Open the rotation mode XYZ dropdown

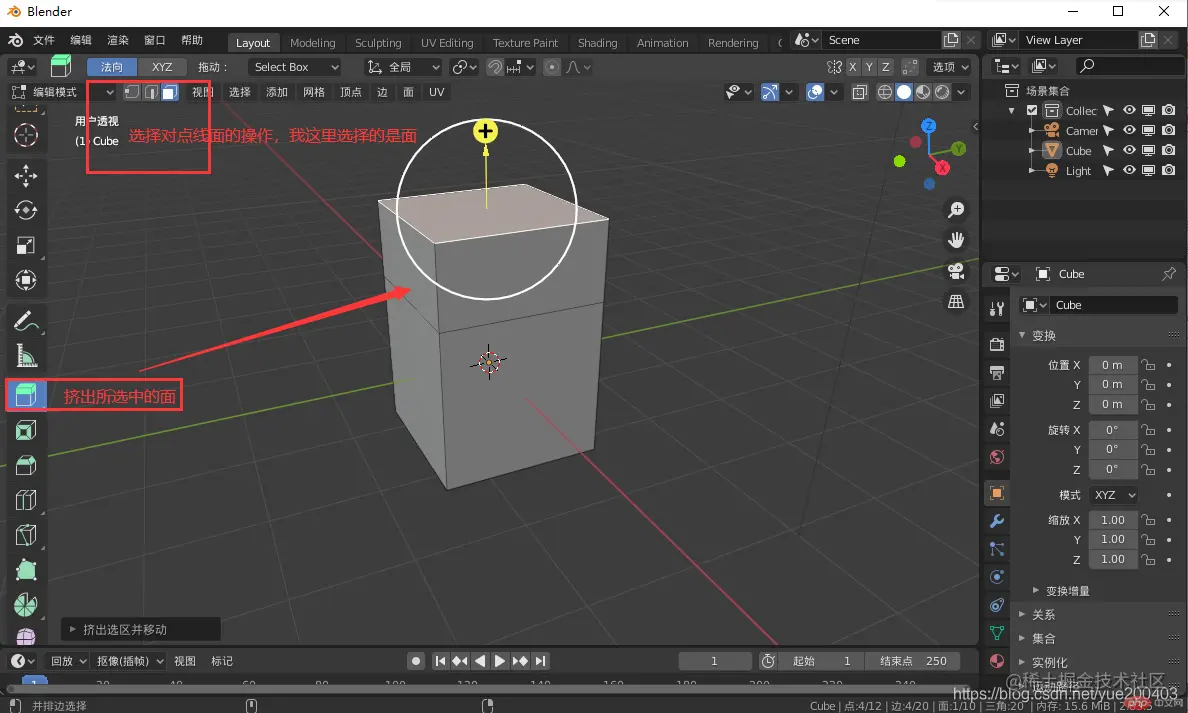pos(1114,495)
